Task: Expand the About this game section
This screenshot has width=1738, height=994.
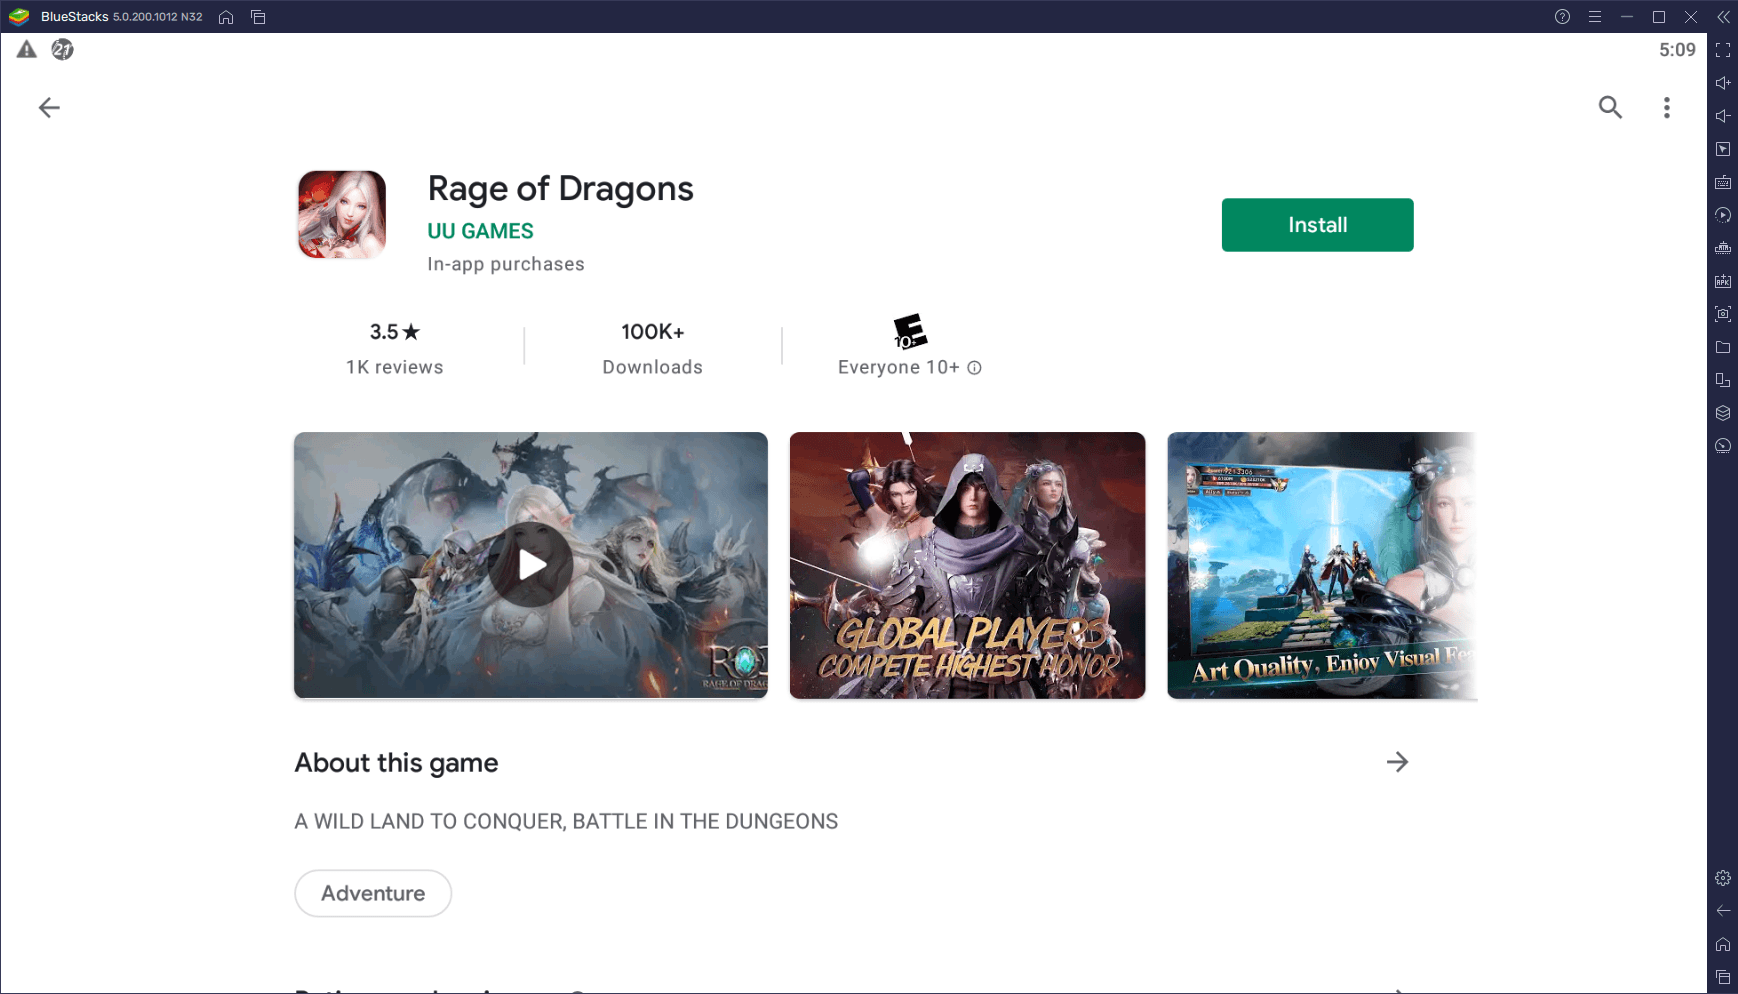Action: (1398, 762)
